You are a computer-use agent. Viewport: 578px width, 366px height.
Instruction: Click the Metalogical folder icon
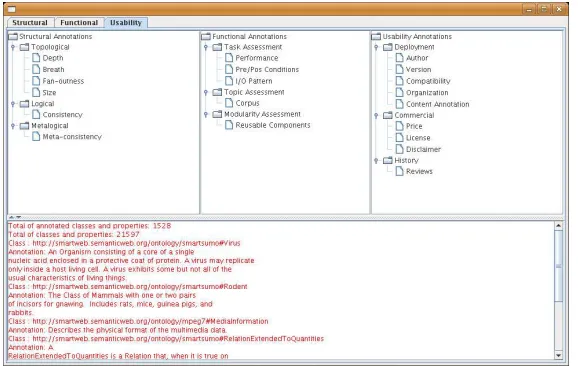point(24,126)
